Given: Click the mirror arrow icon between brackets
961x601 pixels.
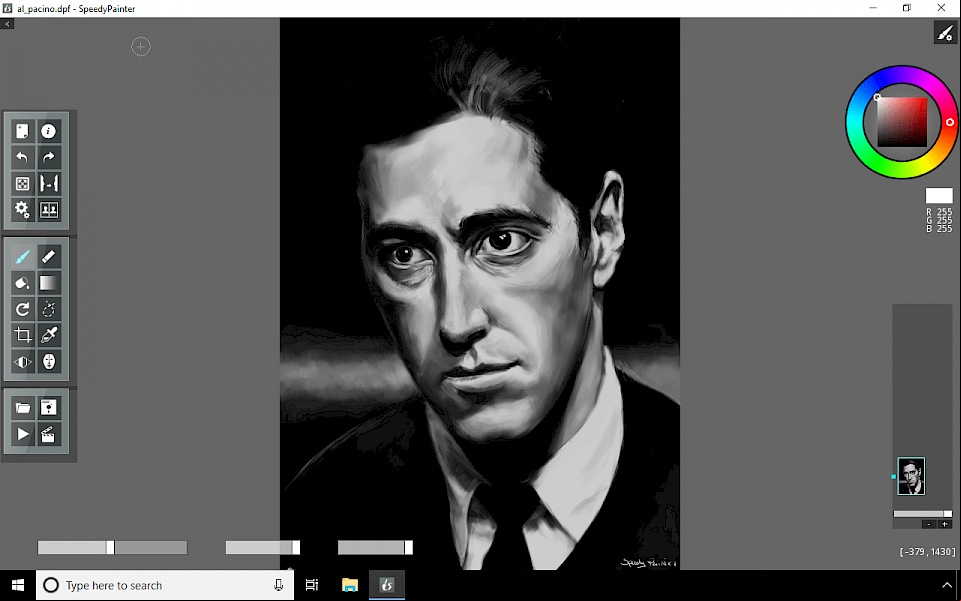Looking at the screenshot, I should coord(48,184).
